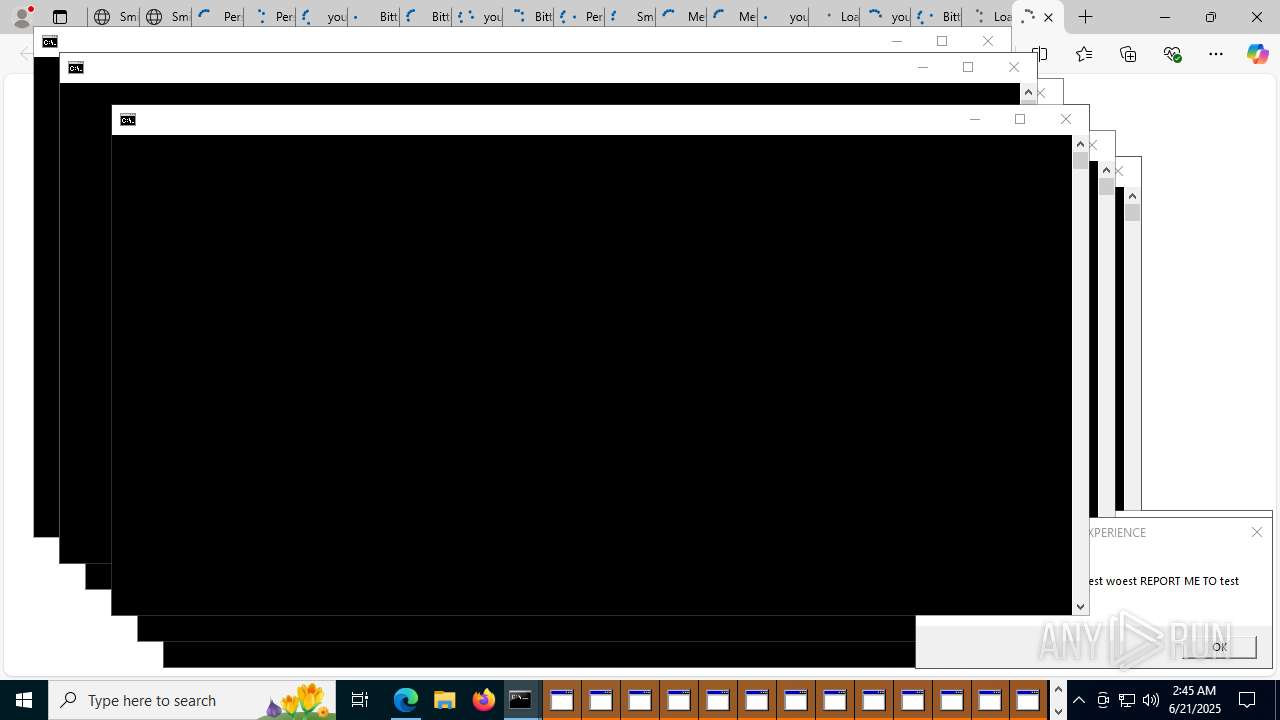Minimize the front console window
Screen dimensions: 1280x720
pyautogui.click(x=975, y=120)
